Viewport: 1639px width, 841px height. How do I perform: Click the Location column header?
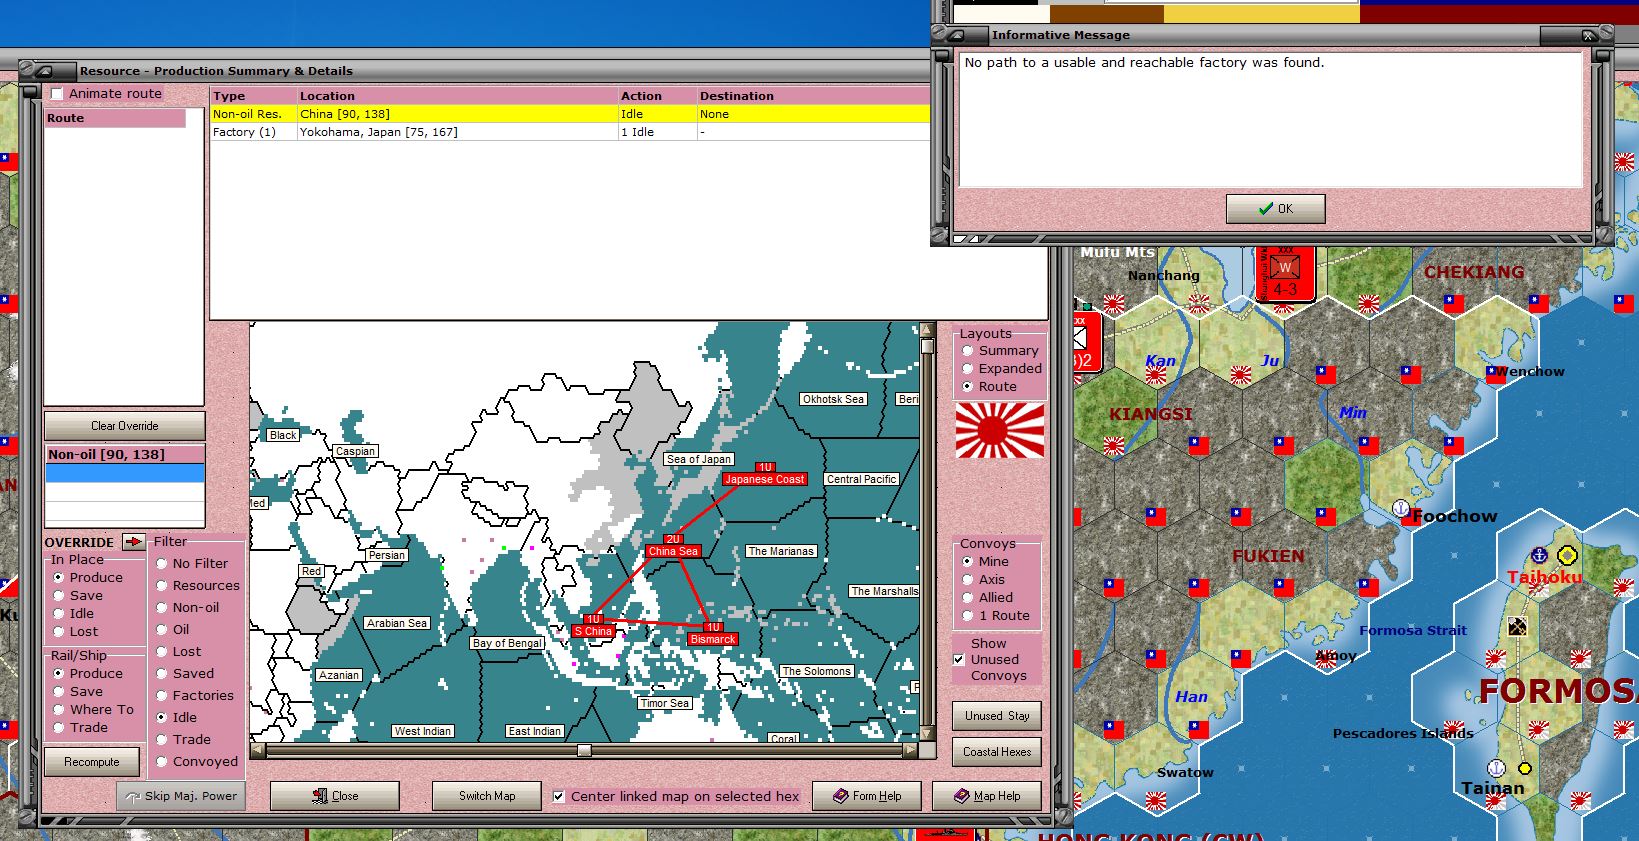(x=457, y=96)
